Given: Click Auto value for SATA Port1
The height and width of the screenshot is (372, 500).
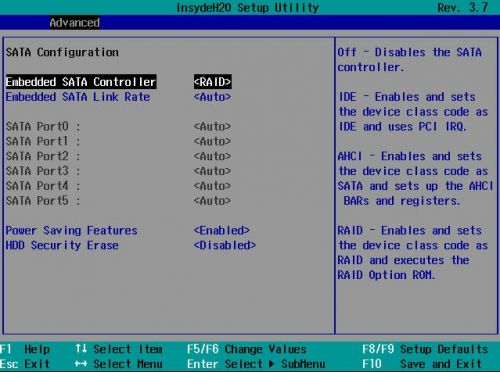Looking at the screenshot, I should tap(212, 141).
